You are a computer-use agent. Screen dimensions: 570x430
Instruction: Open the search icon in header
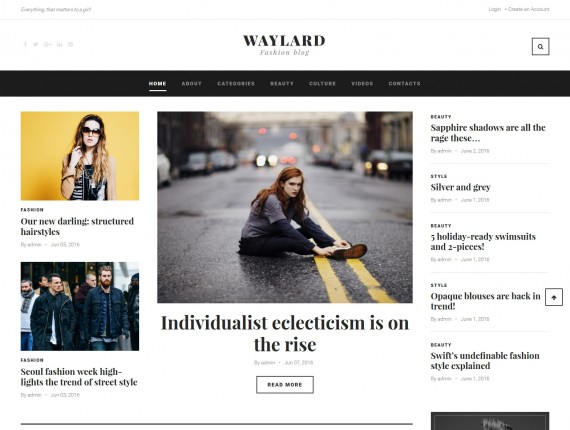[x=540, y=47]
